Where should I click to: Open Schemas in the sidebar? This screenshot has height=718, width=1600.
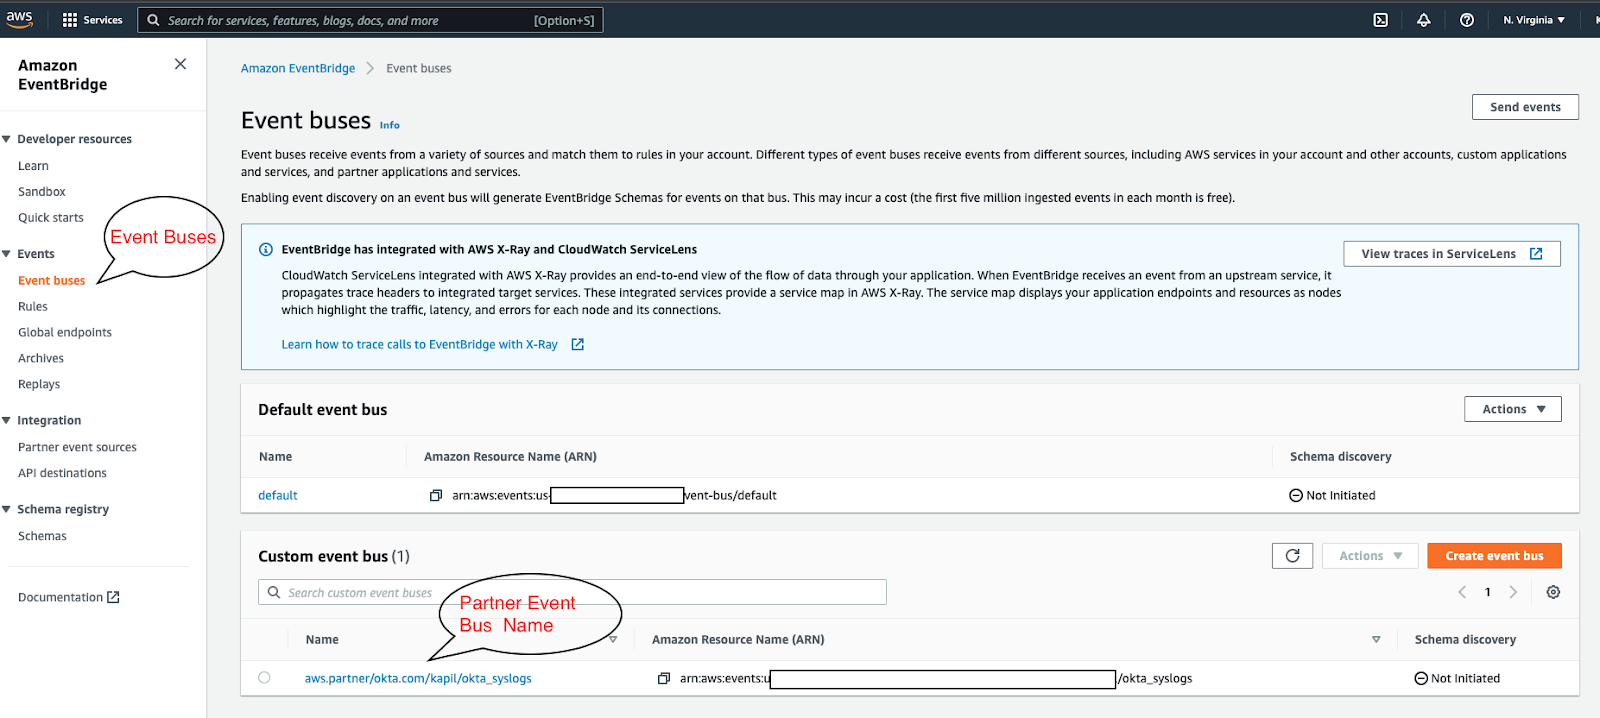42,536
